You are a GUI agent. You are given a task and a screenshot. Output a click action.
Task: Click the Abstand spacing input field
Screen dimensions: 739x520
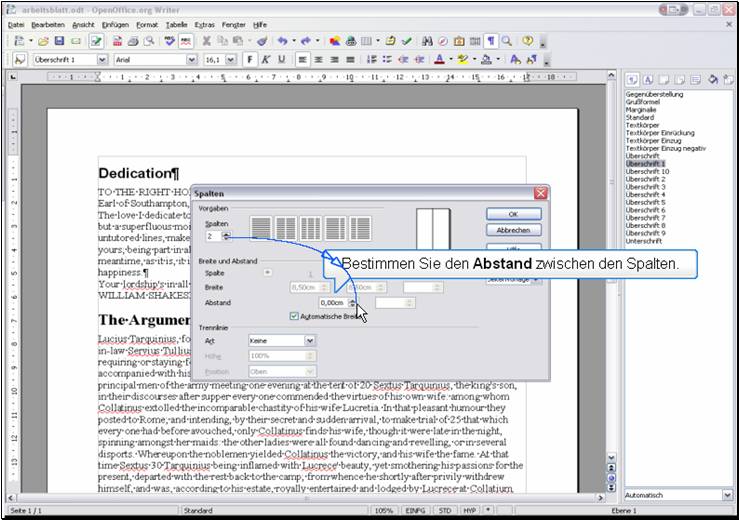pos(331,302)
